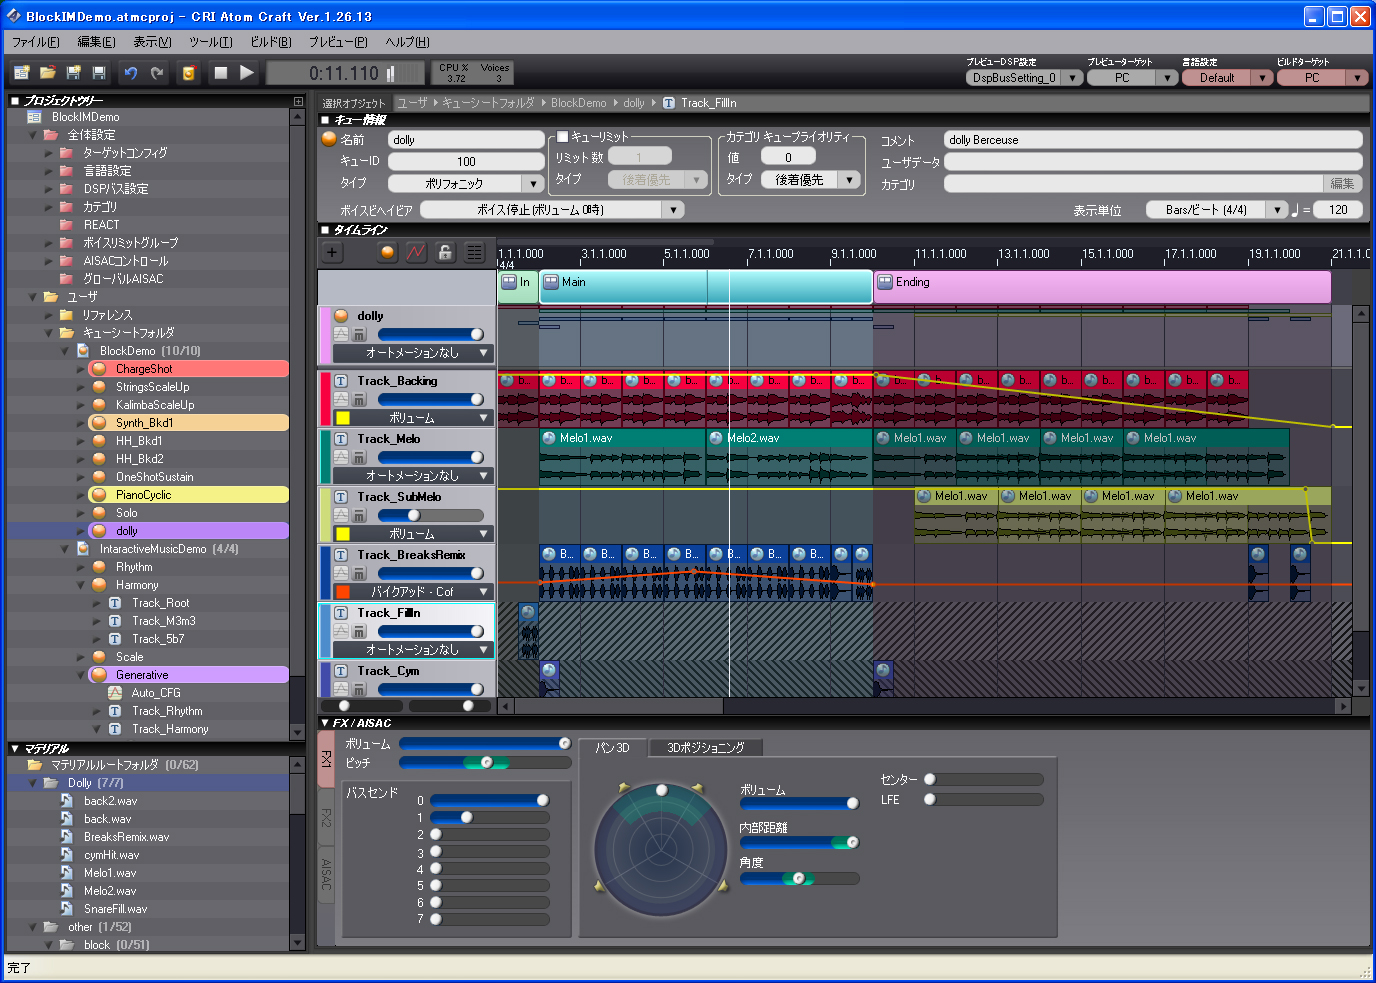Click the 編集 button next to カテゴリ
This screenshot has height=983, width=1376.
[1342, 184]
